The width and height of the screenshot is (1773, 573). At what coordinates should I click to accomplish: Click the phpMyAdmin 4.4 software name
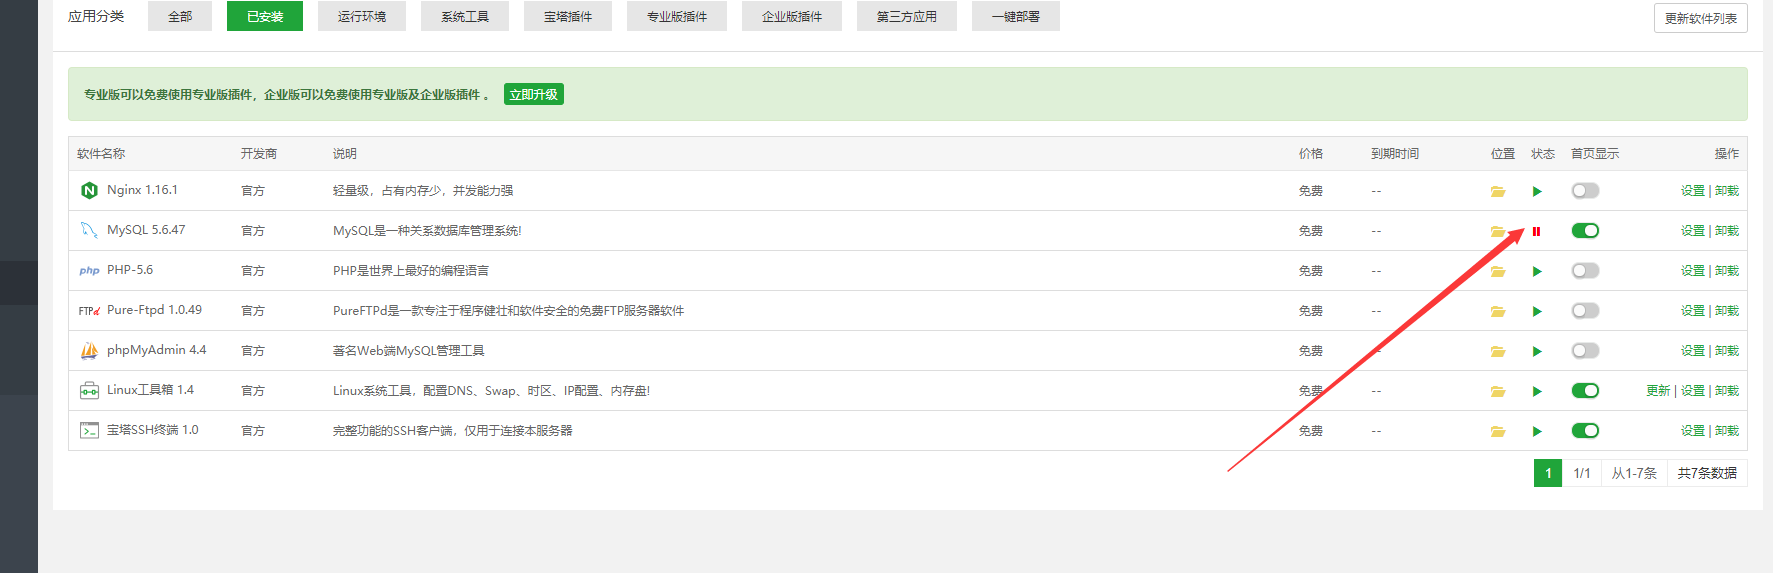[x=156, y=350]
